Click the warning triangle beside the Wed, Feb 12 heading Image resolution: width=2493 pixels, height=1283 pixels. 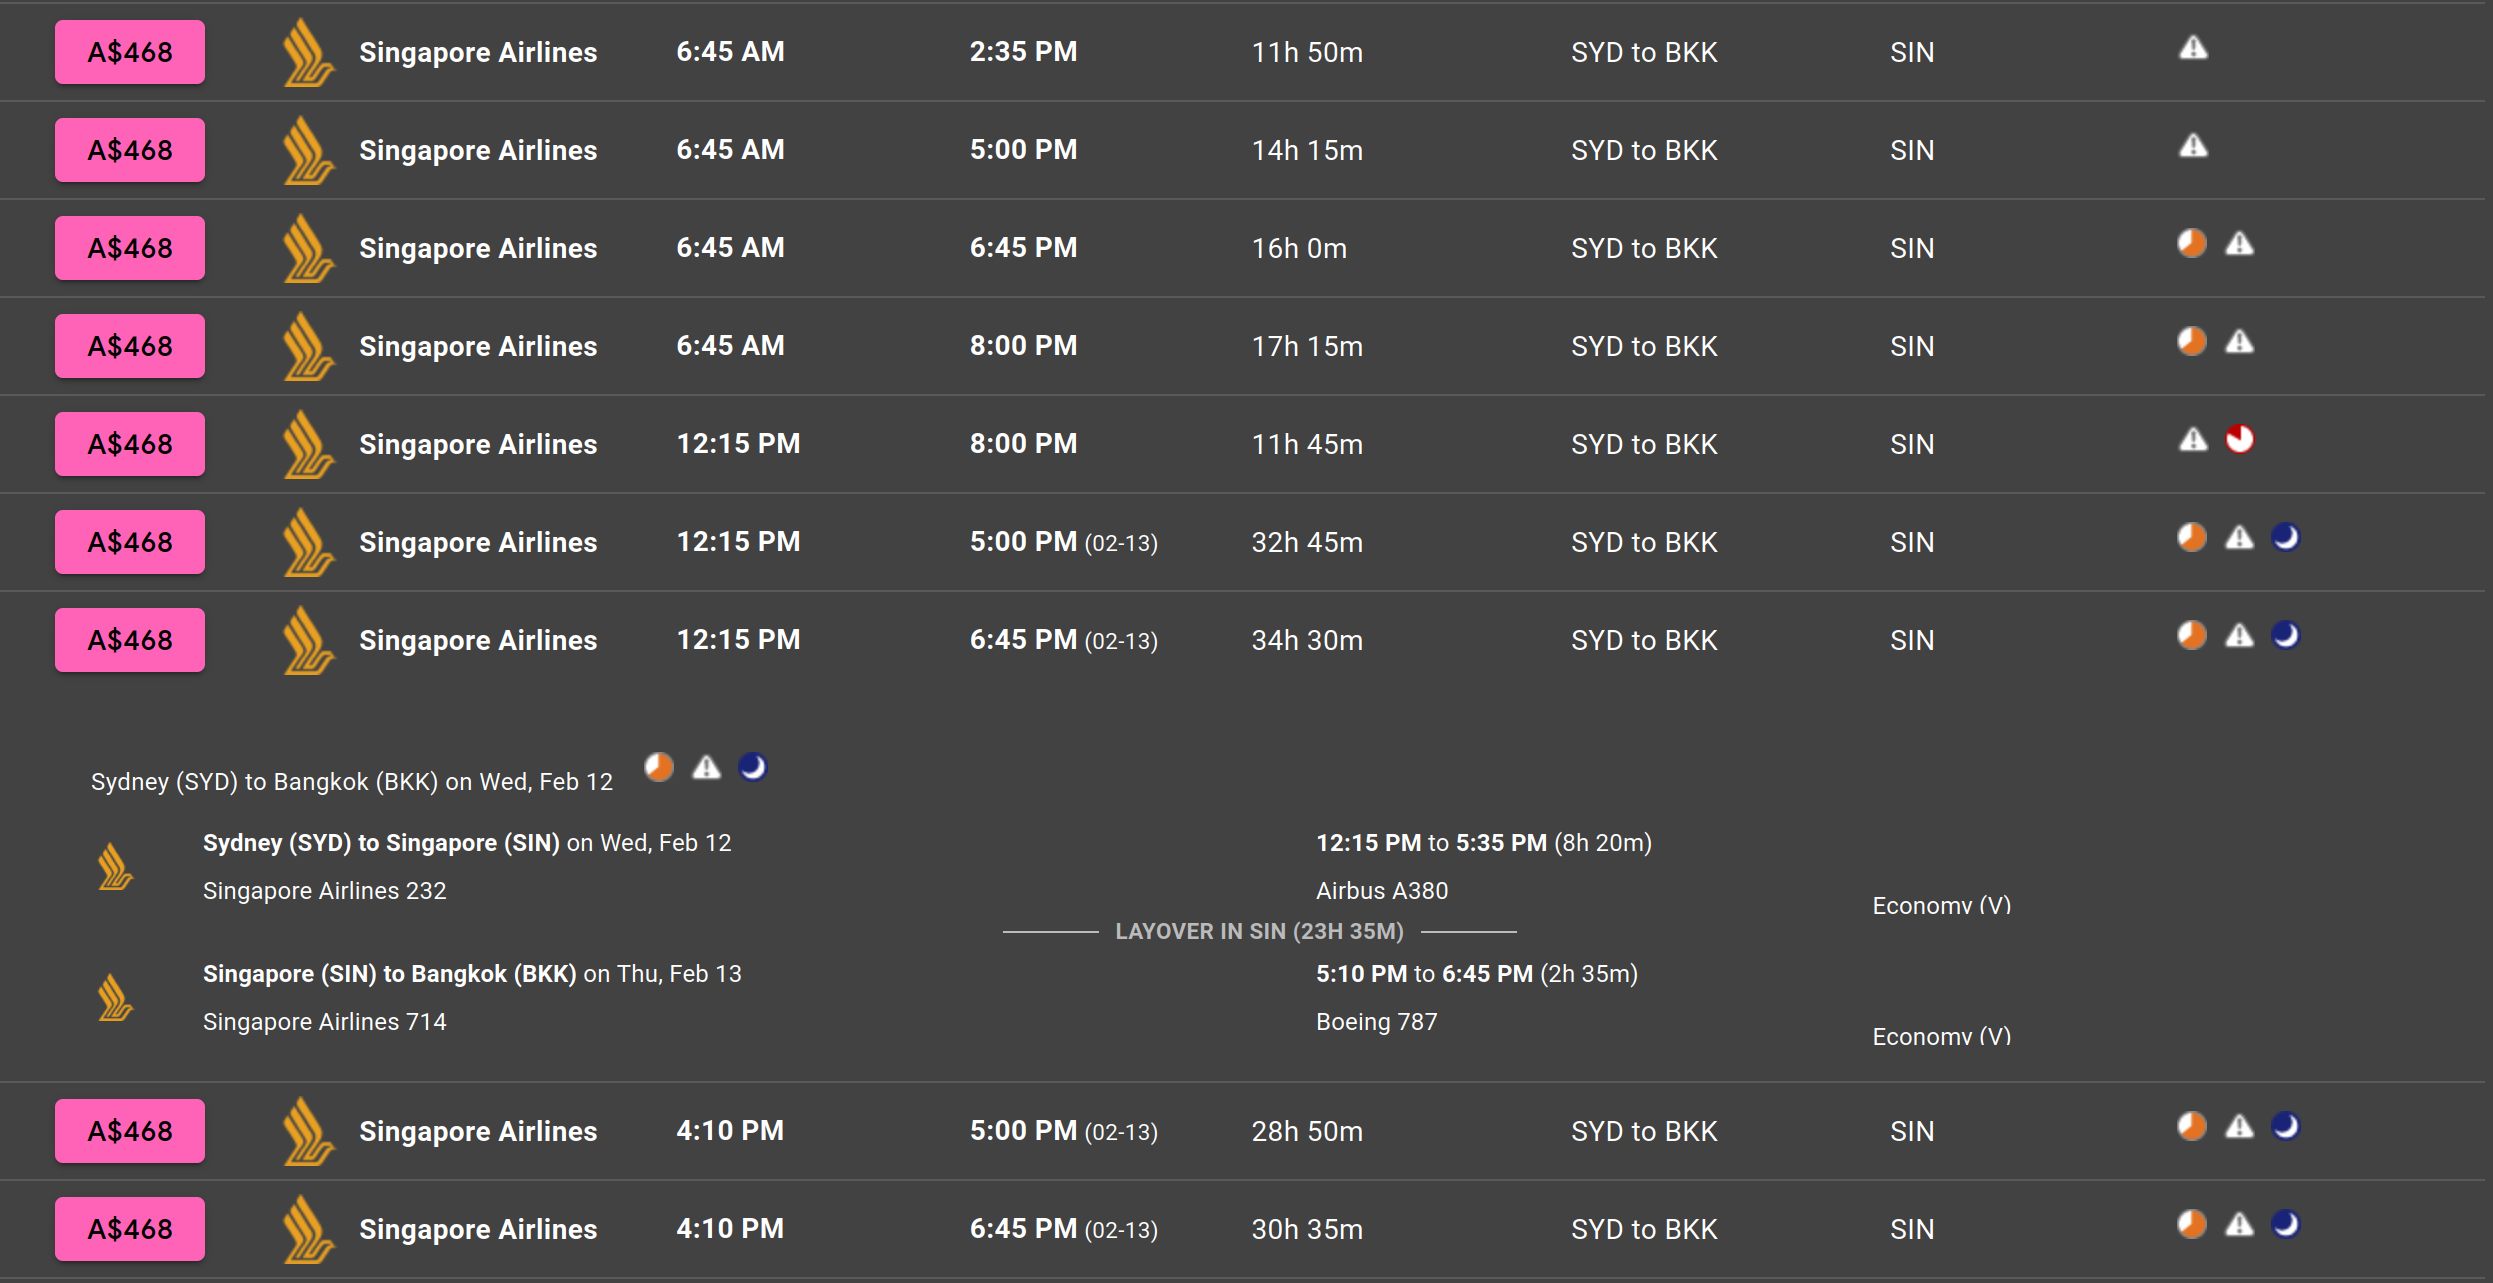706,767
